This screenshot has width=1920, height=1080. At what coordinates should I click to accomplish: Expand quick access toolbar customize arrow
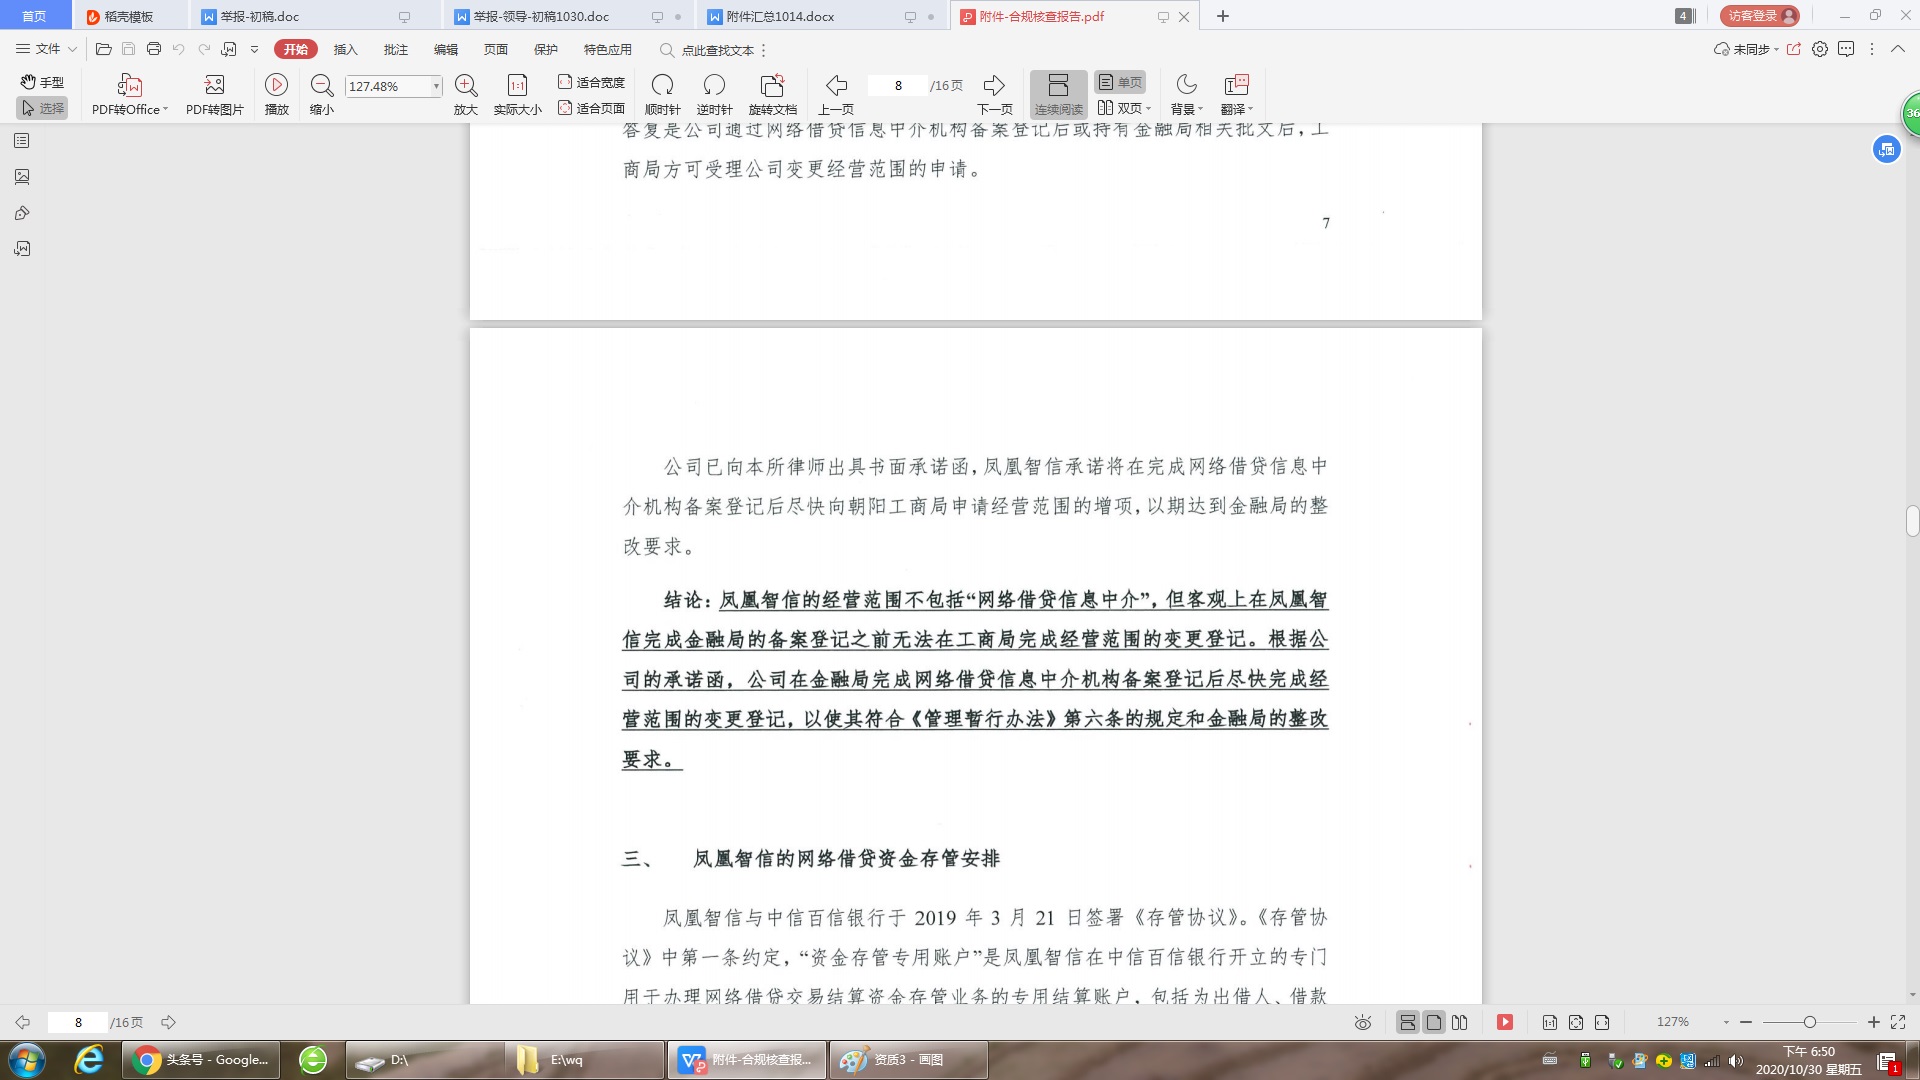(254, 49)
